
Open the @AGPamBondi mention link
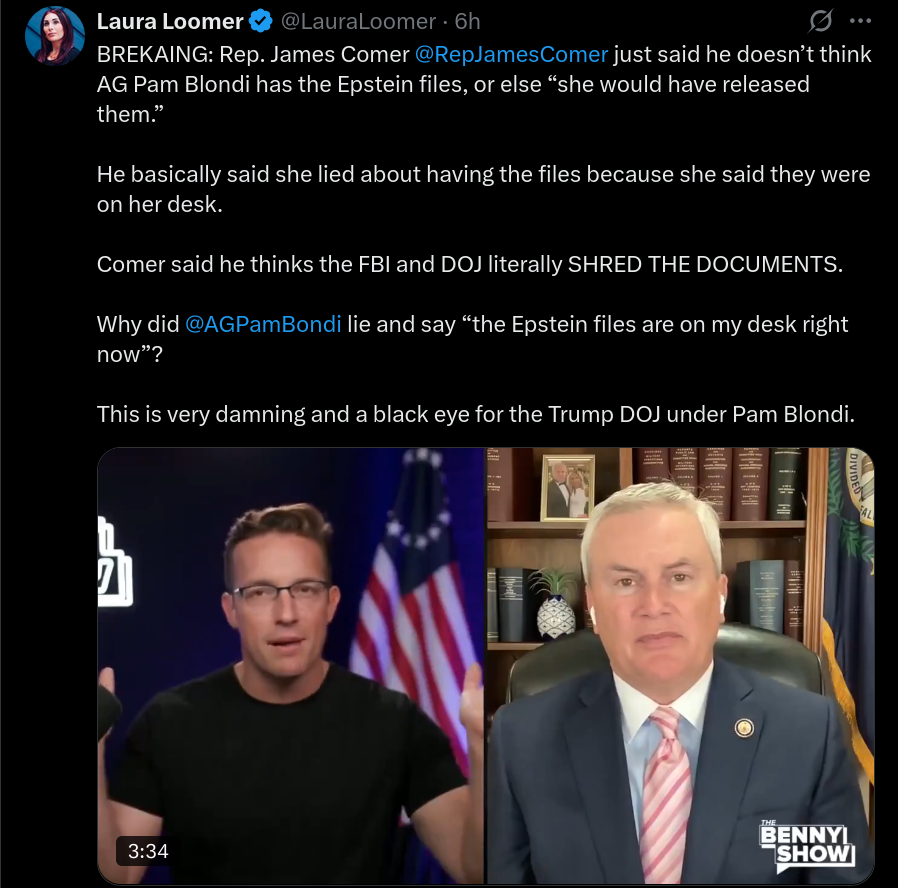[x=263, y=325]
